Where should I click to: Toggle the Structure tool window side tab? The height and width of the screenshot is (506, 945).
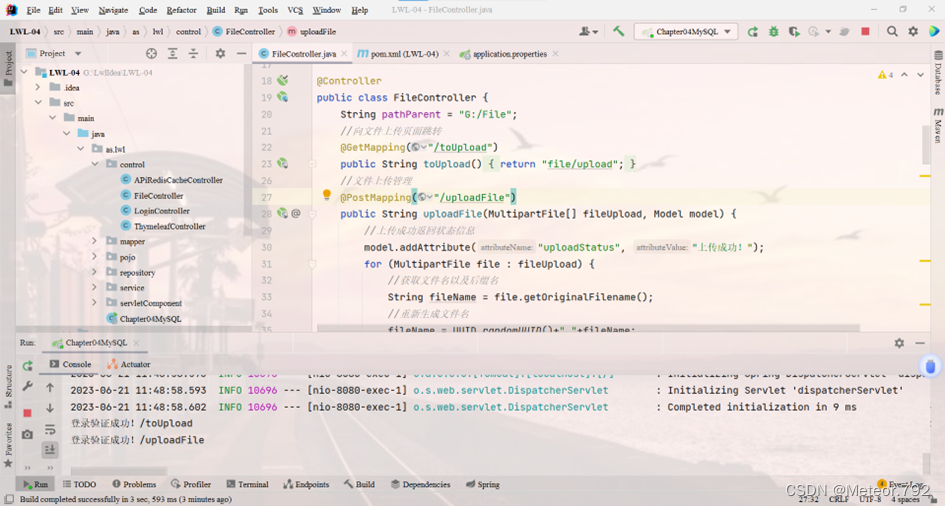(8, 380)
